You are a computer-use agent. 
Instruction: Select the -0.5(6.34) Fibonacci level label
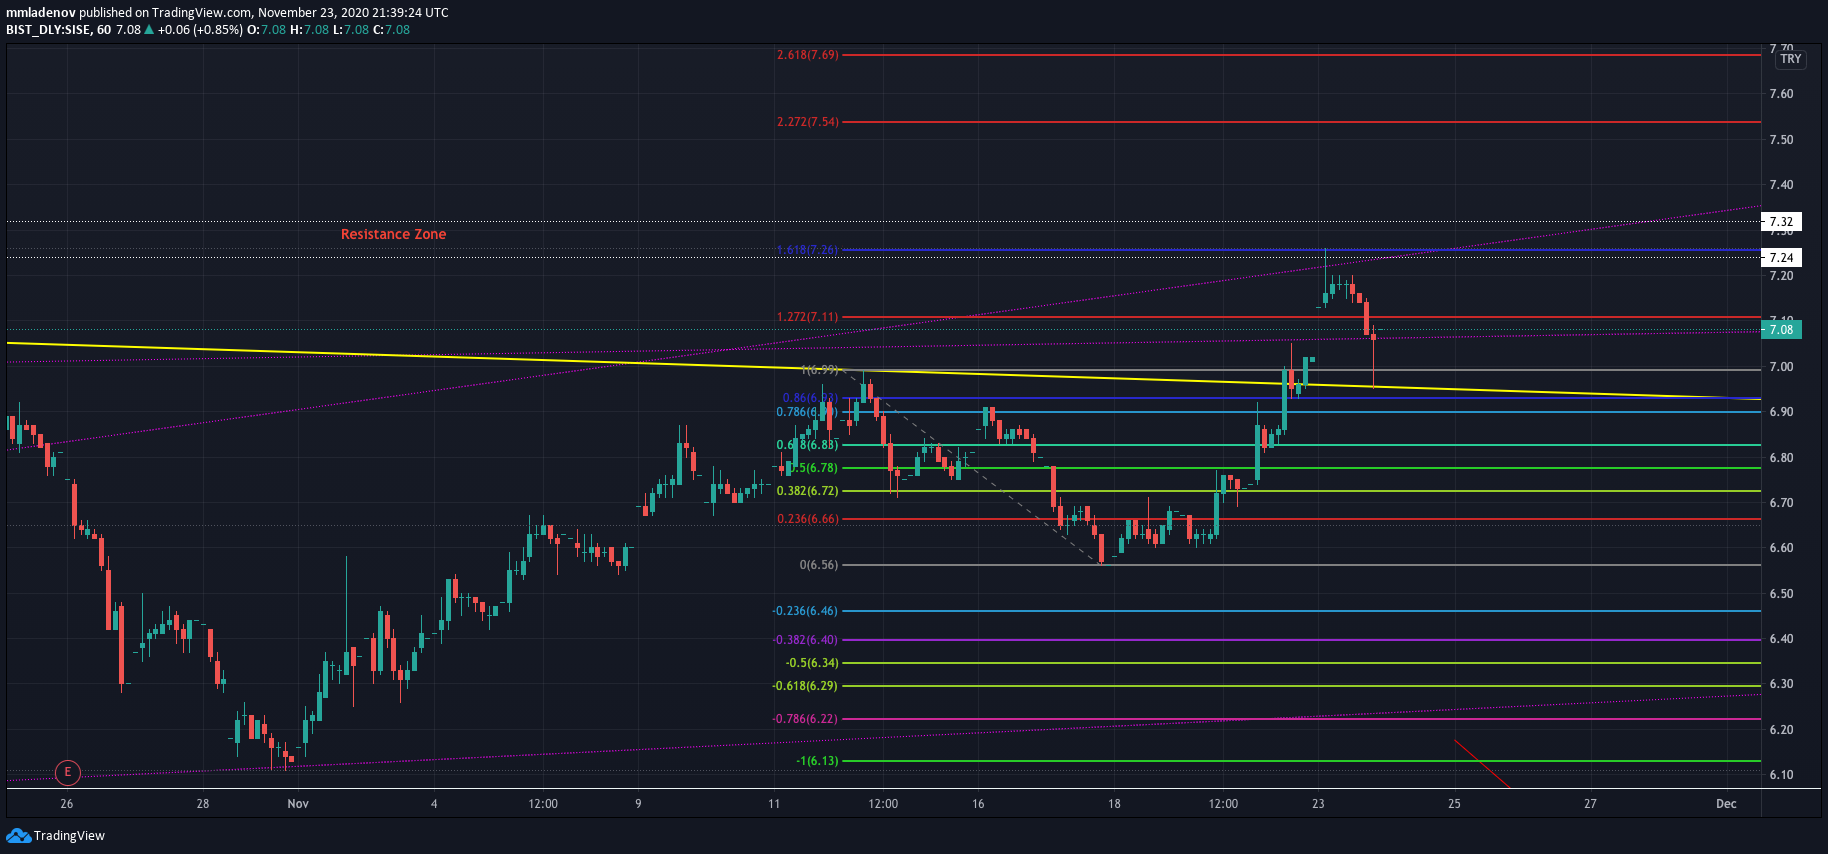(812, 663)
